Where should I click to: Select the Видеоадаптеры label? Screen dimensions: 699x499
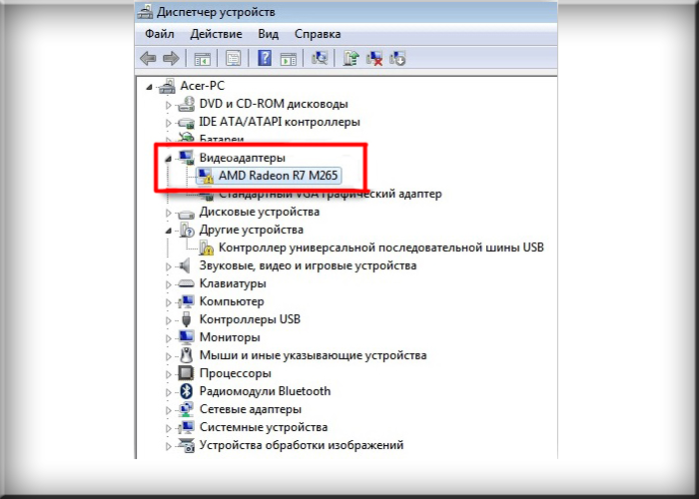(242, 157)
